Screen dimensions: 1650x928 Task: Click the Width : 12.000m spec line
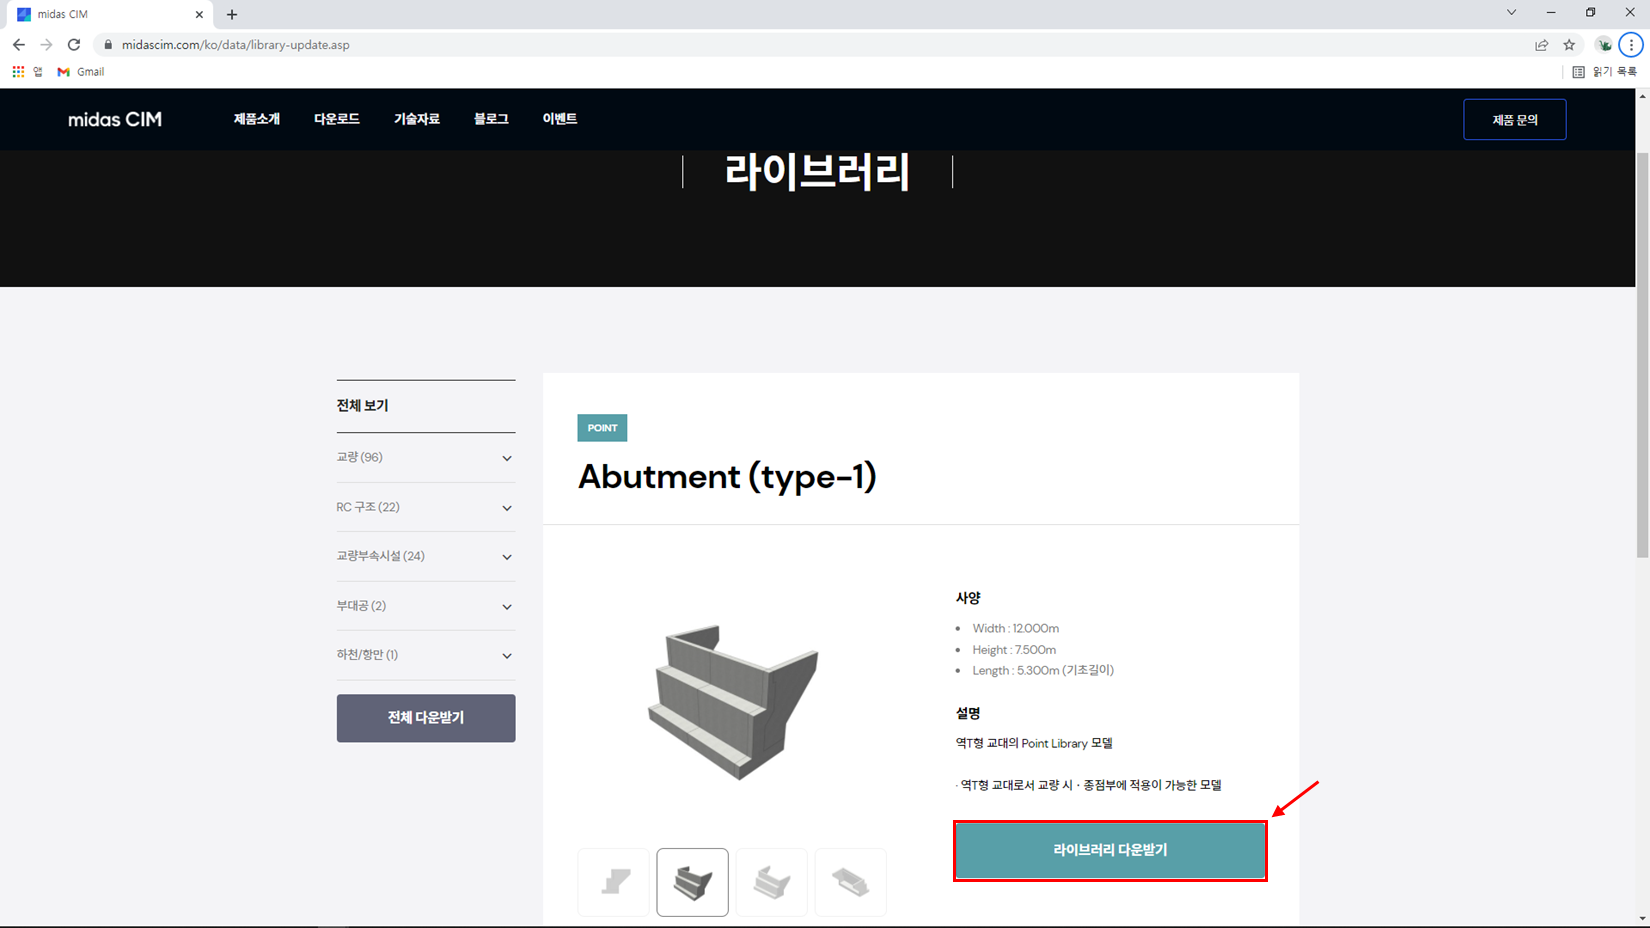1015,629
